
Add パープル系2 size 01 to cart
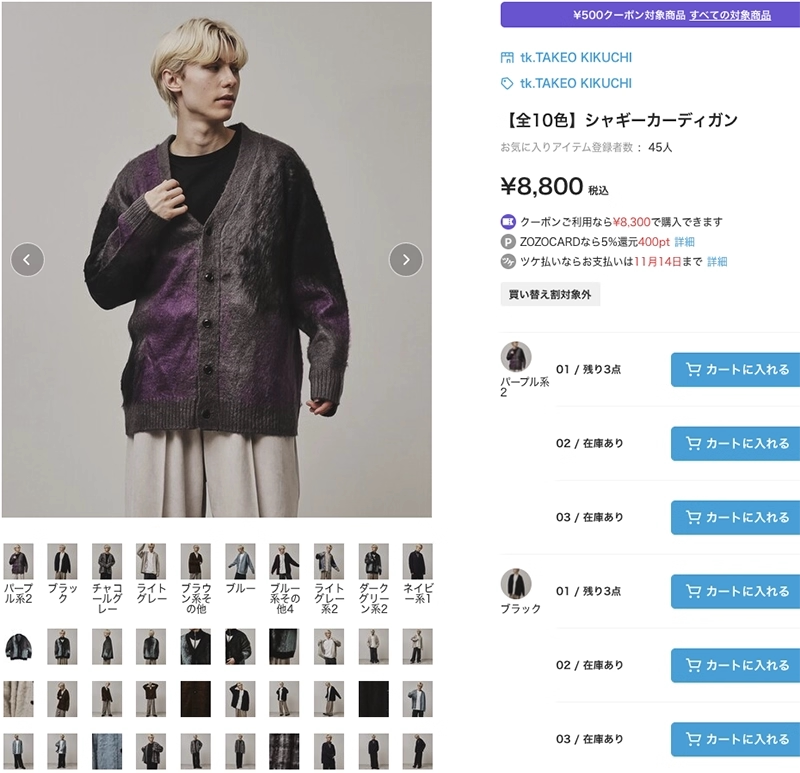coord(736,370)
